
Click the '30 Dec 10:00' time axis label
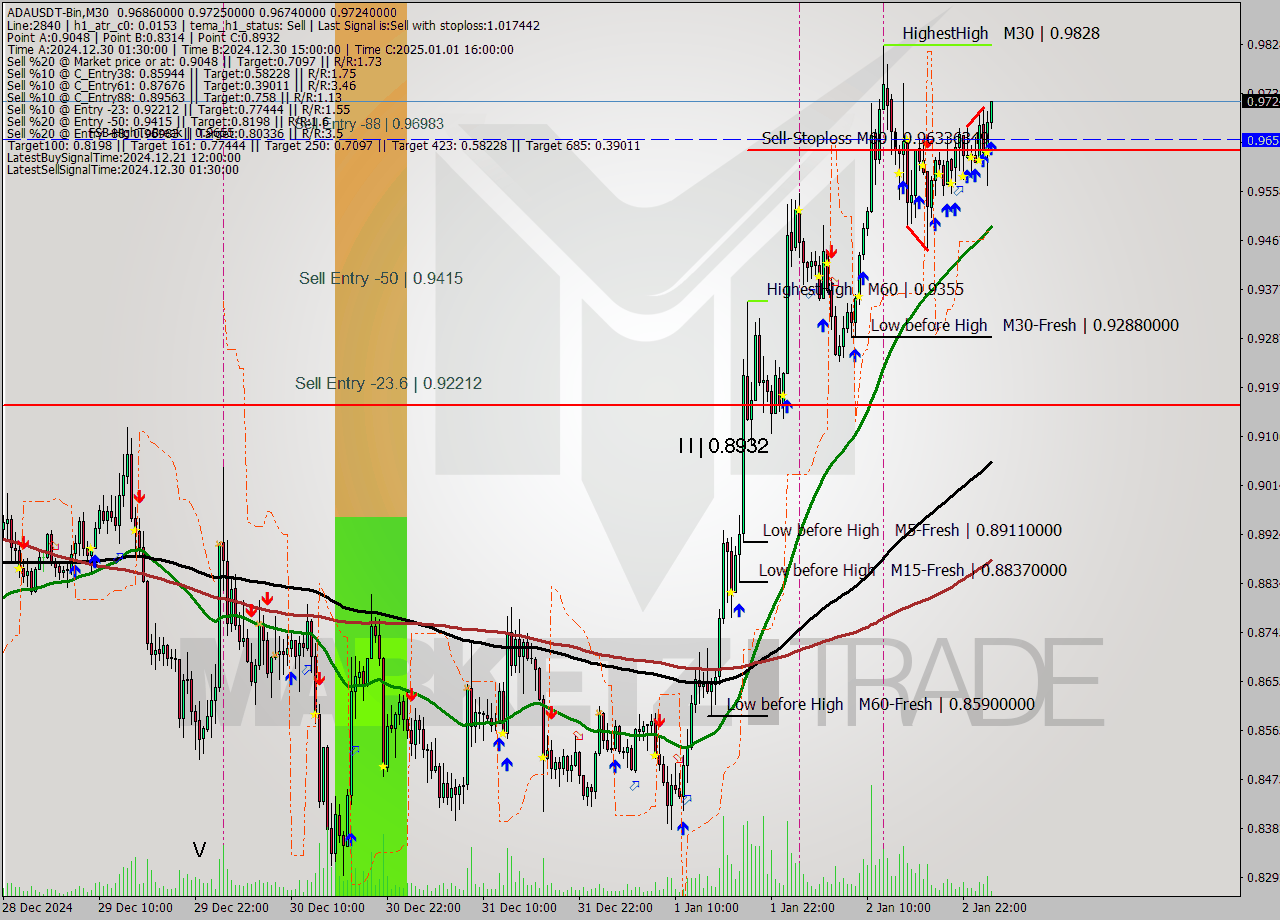328,908
